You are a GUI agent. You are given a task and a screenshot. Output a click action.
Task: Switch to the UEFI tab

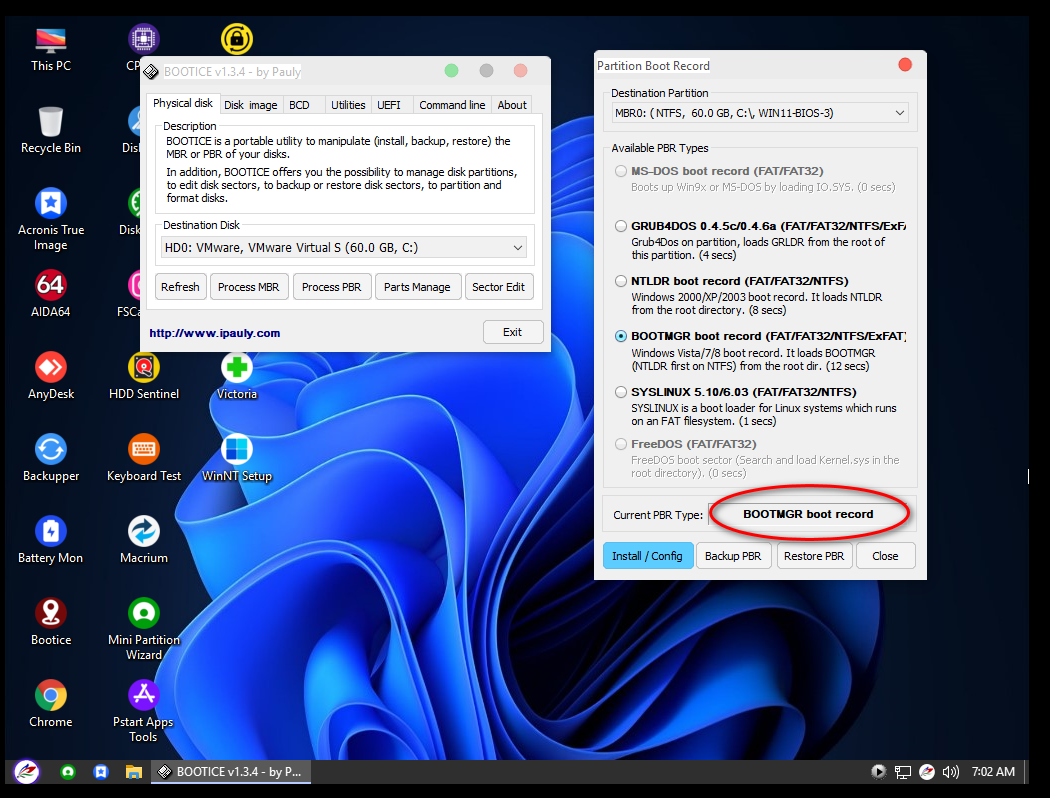tap(388, 105)
